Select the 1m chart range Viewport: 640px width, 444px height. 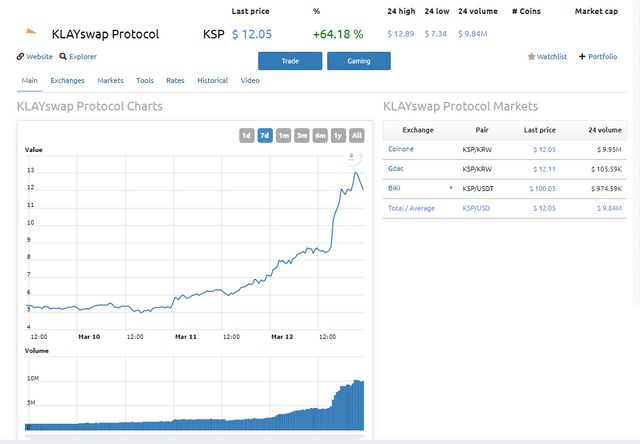pyautogui.click(x=283, y=135)
